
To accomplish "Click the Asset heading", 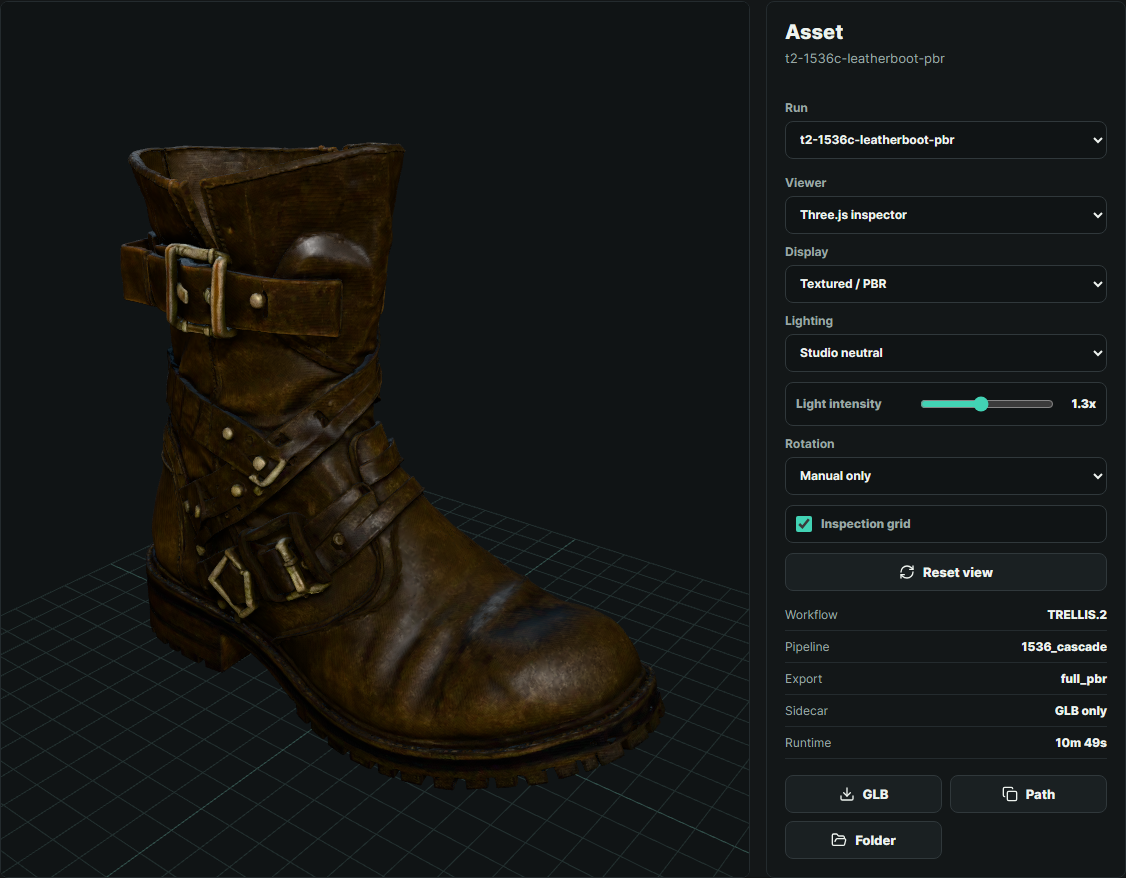I will pyautogui.click(x=814, y=32).
